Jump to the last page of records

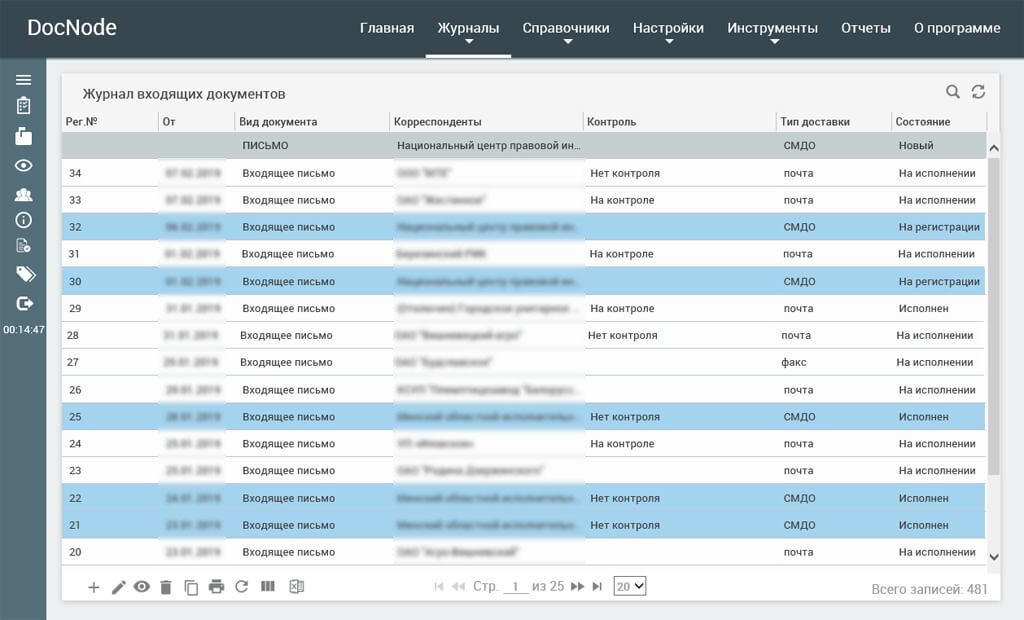click(597, 587)
